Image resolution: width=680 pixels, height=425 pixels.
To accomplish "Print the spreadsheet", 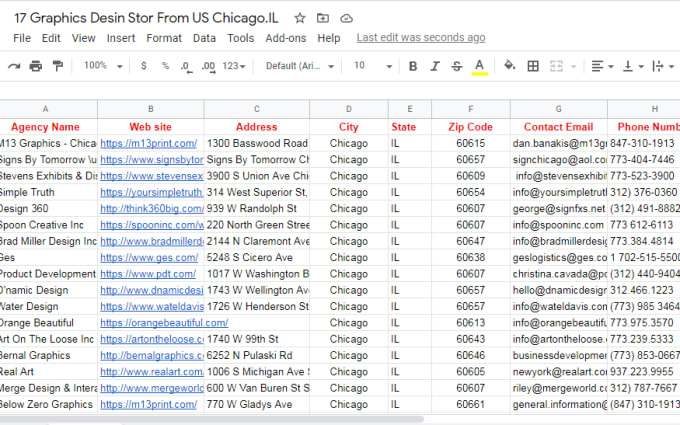I will point(36,66).
